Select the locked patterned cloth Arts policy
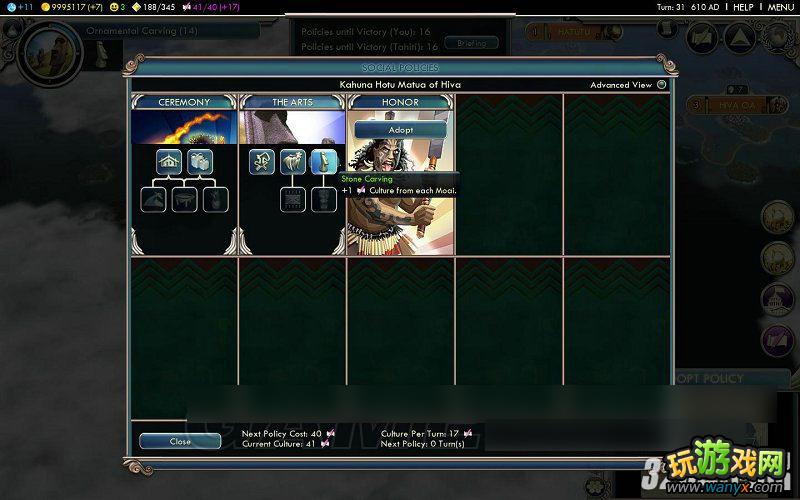The width and height of the screenshot is (800, 500). (293, 199)
